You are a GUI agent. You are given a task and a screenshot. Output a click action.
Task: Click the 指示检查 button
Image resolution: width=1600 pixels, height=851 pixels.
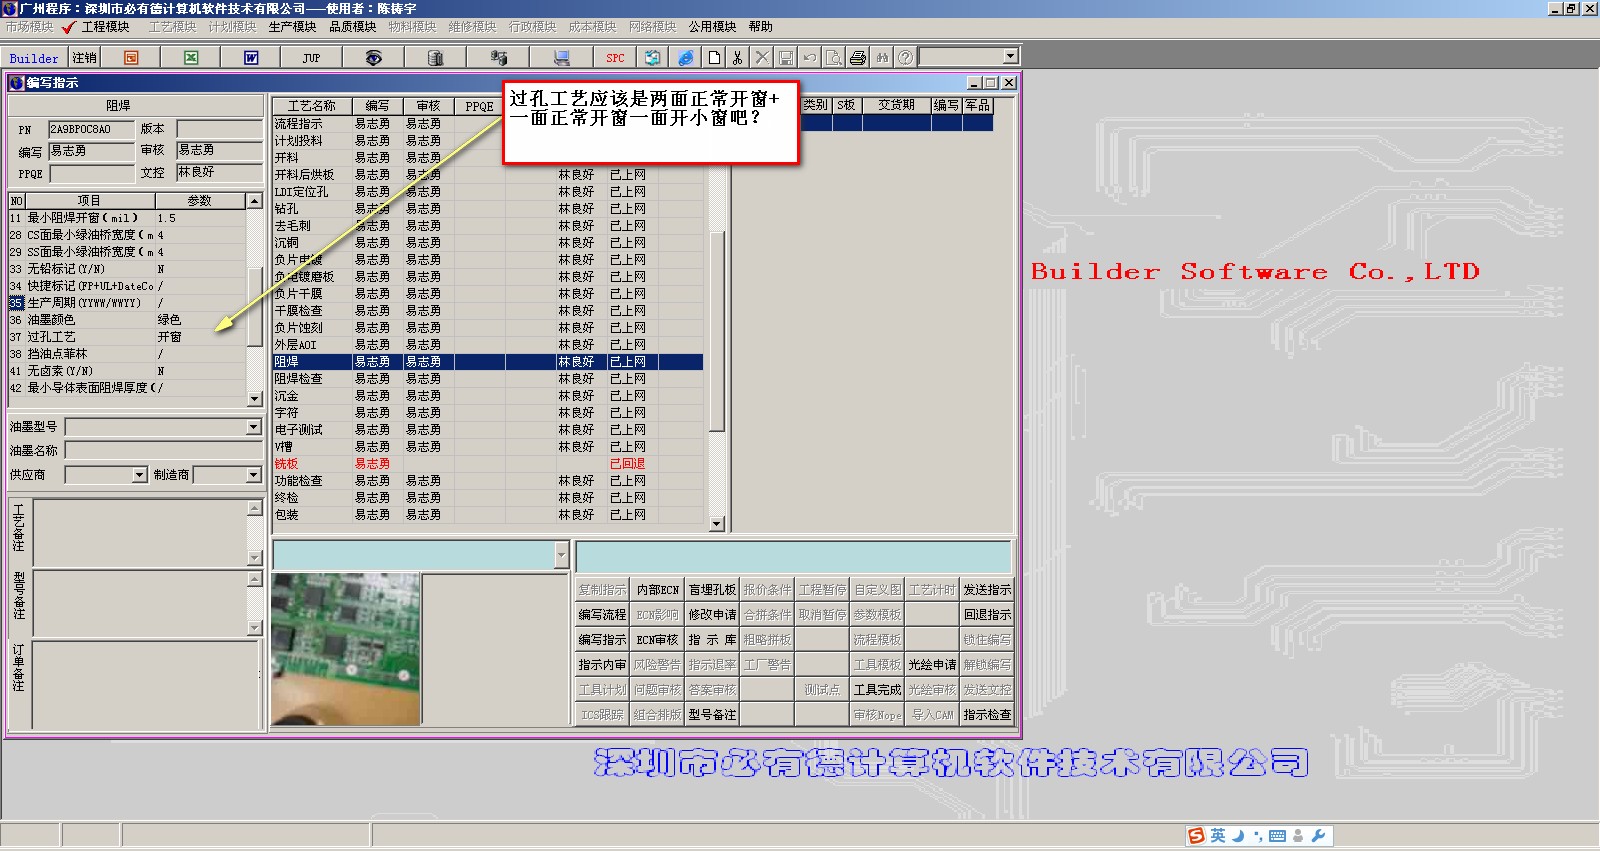(987, 715)
